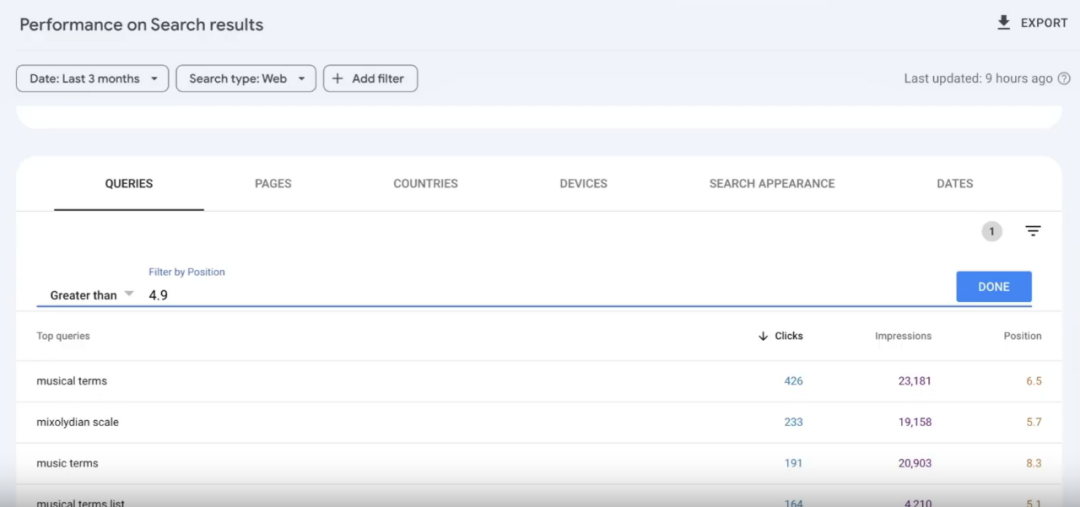Switch to the Pages tab
1080x507 pixels.
coord(273,184)
